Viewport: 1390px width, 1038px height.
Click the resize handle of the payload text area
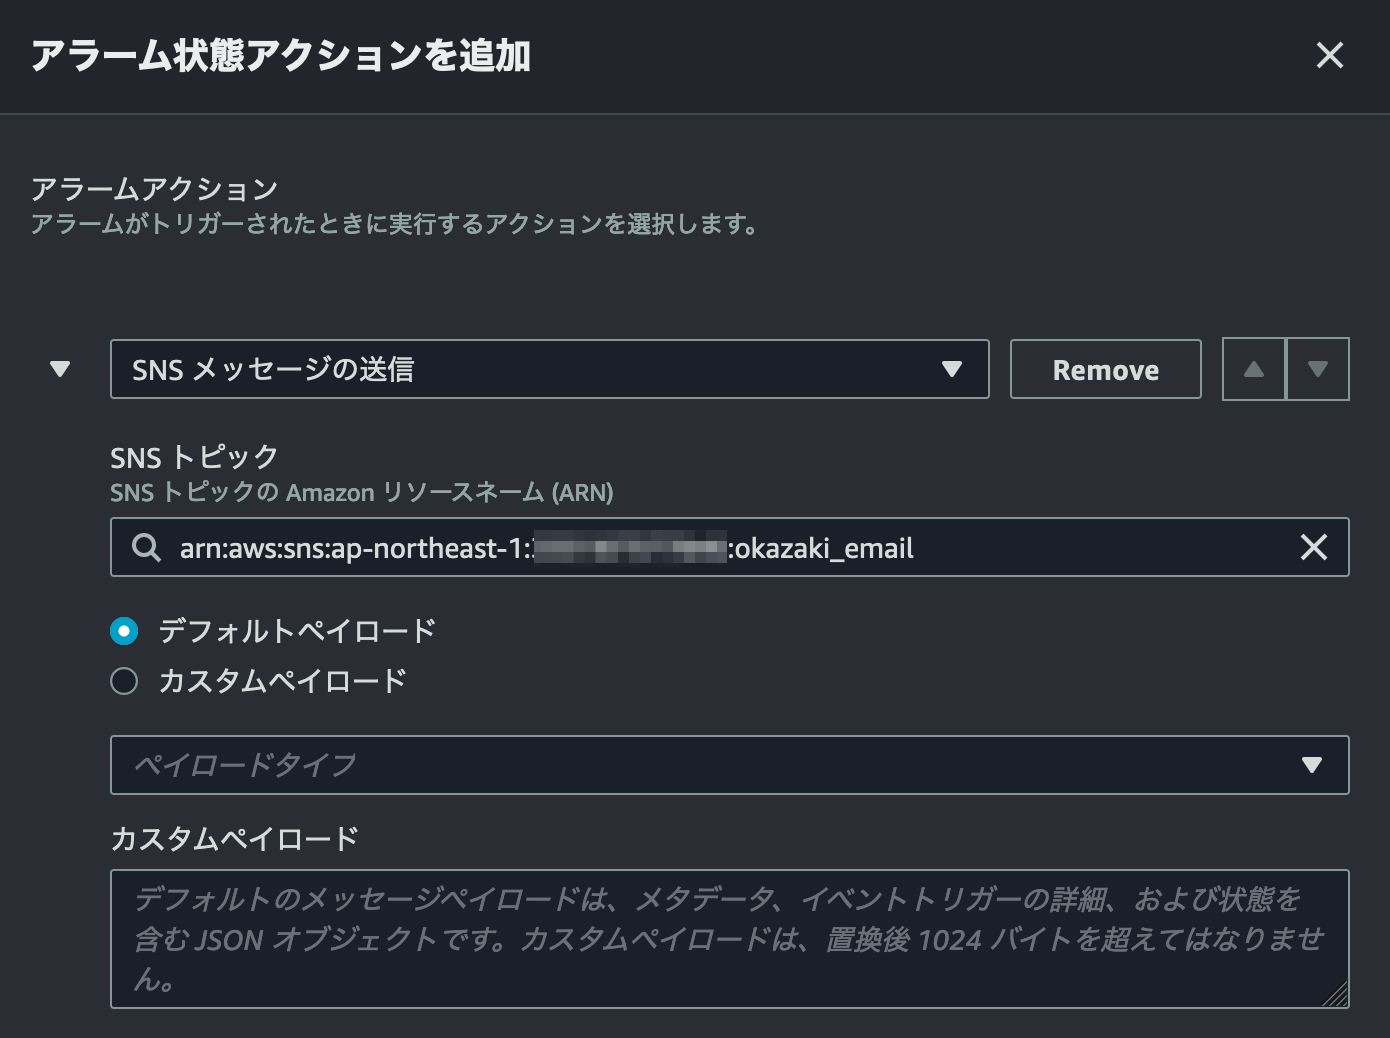[x=1337, y=995]
